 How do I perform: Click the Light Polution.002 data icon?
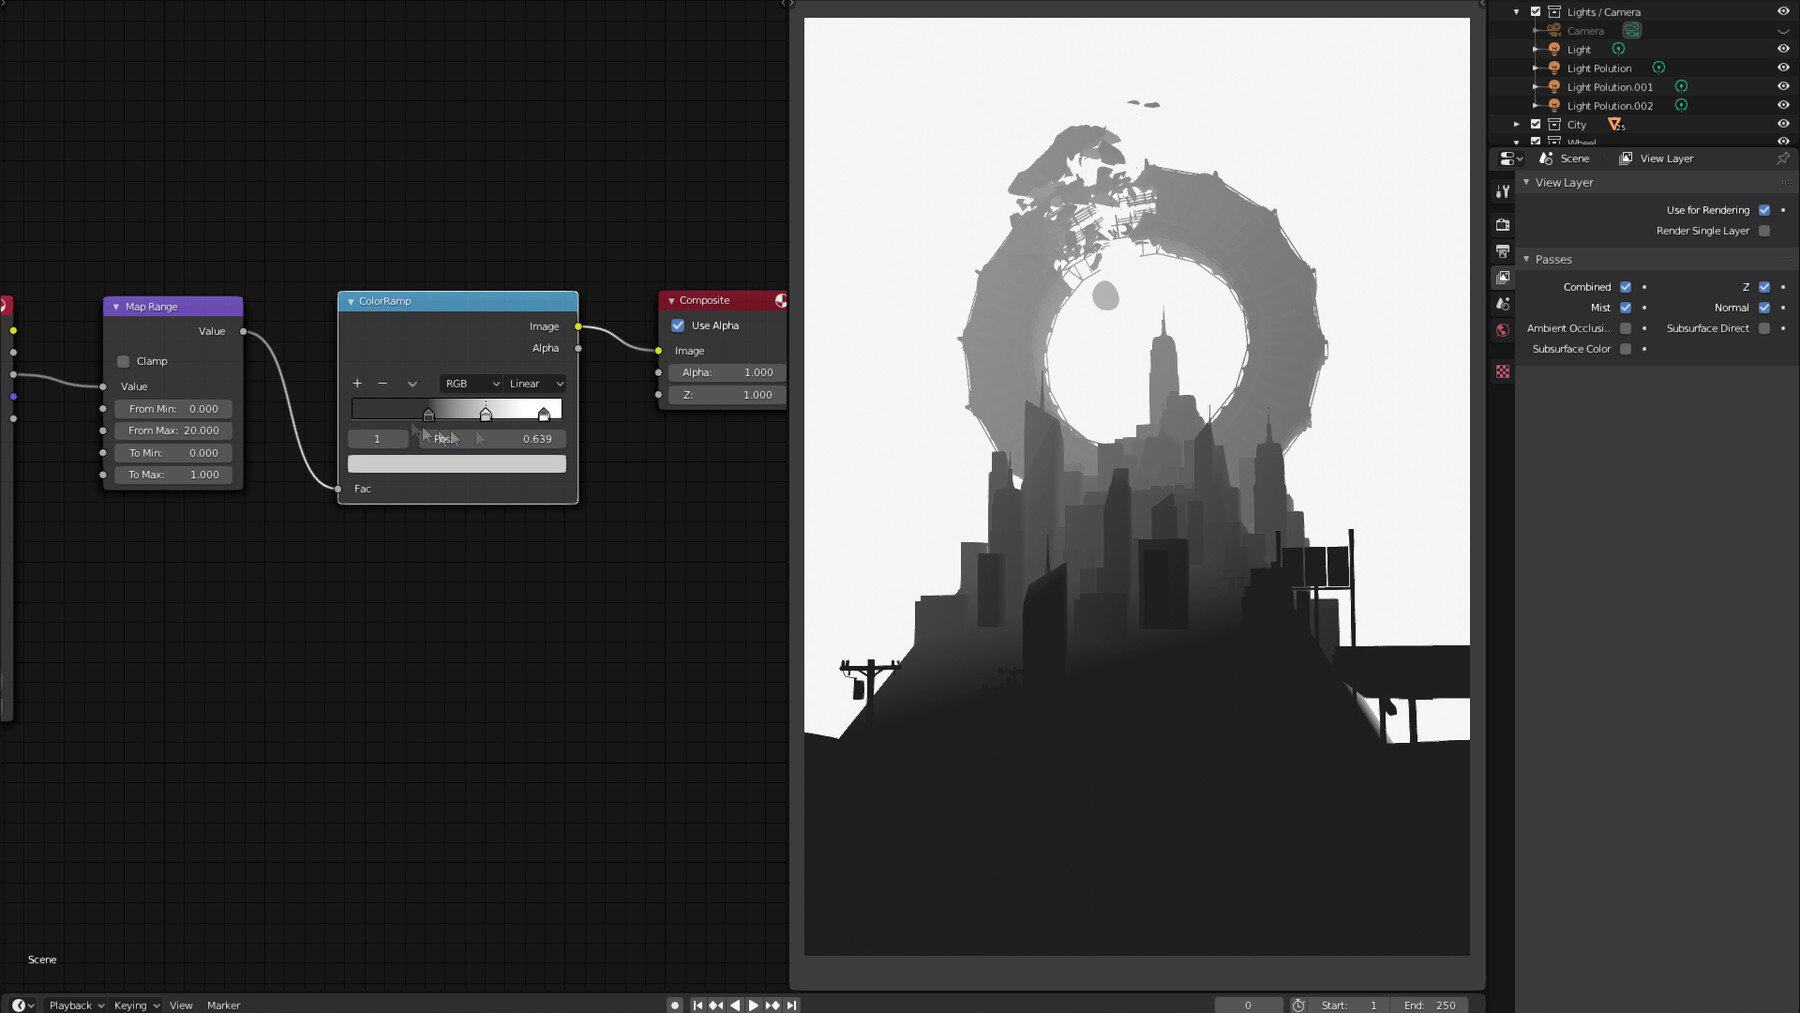pos(1681,105)
